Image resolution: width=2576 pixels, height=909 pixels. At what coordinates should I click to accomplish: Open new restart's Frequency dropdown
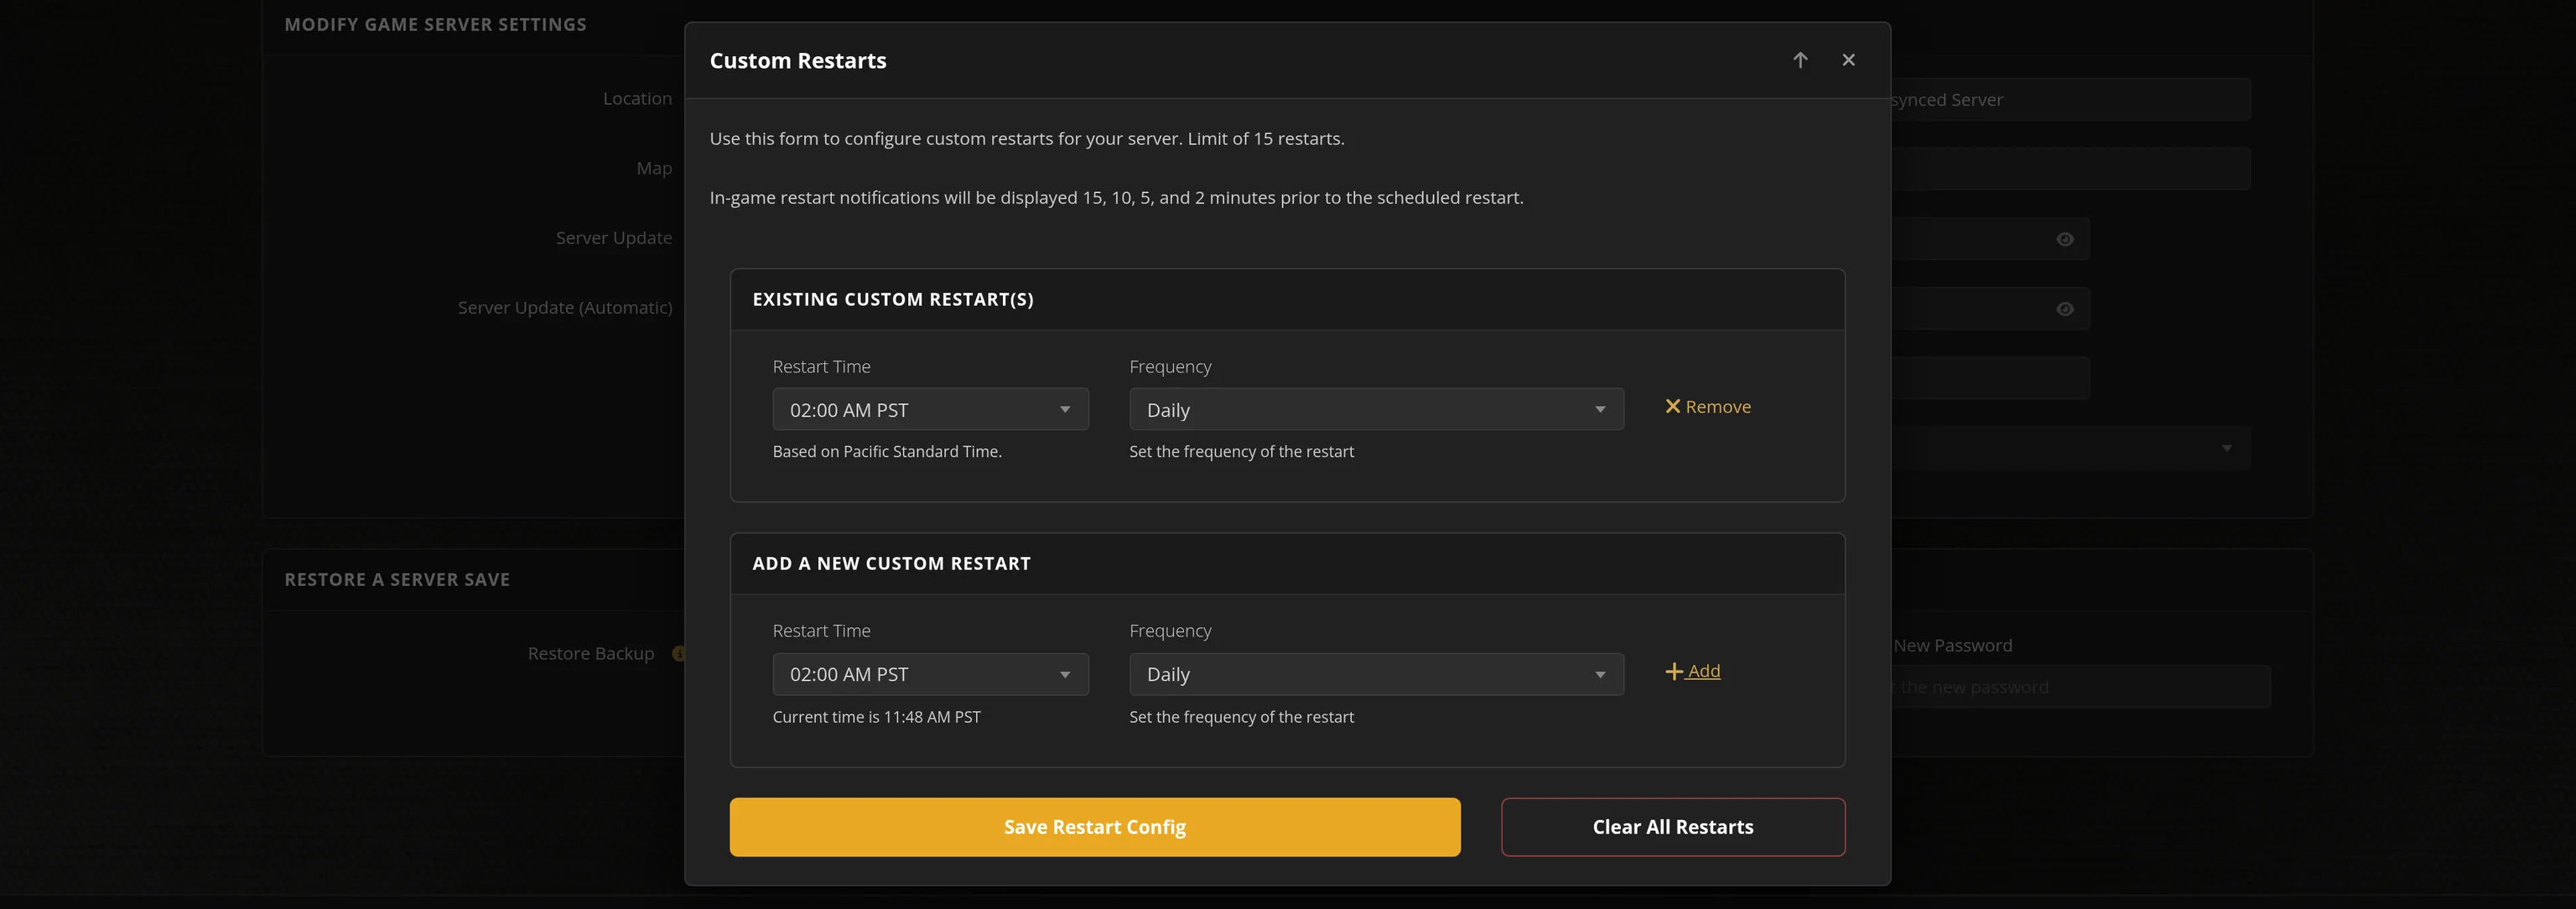[x=1376, y=674]
